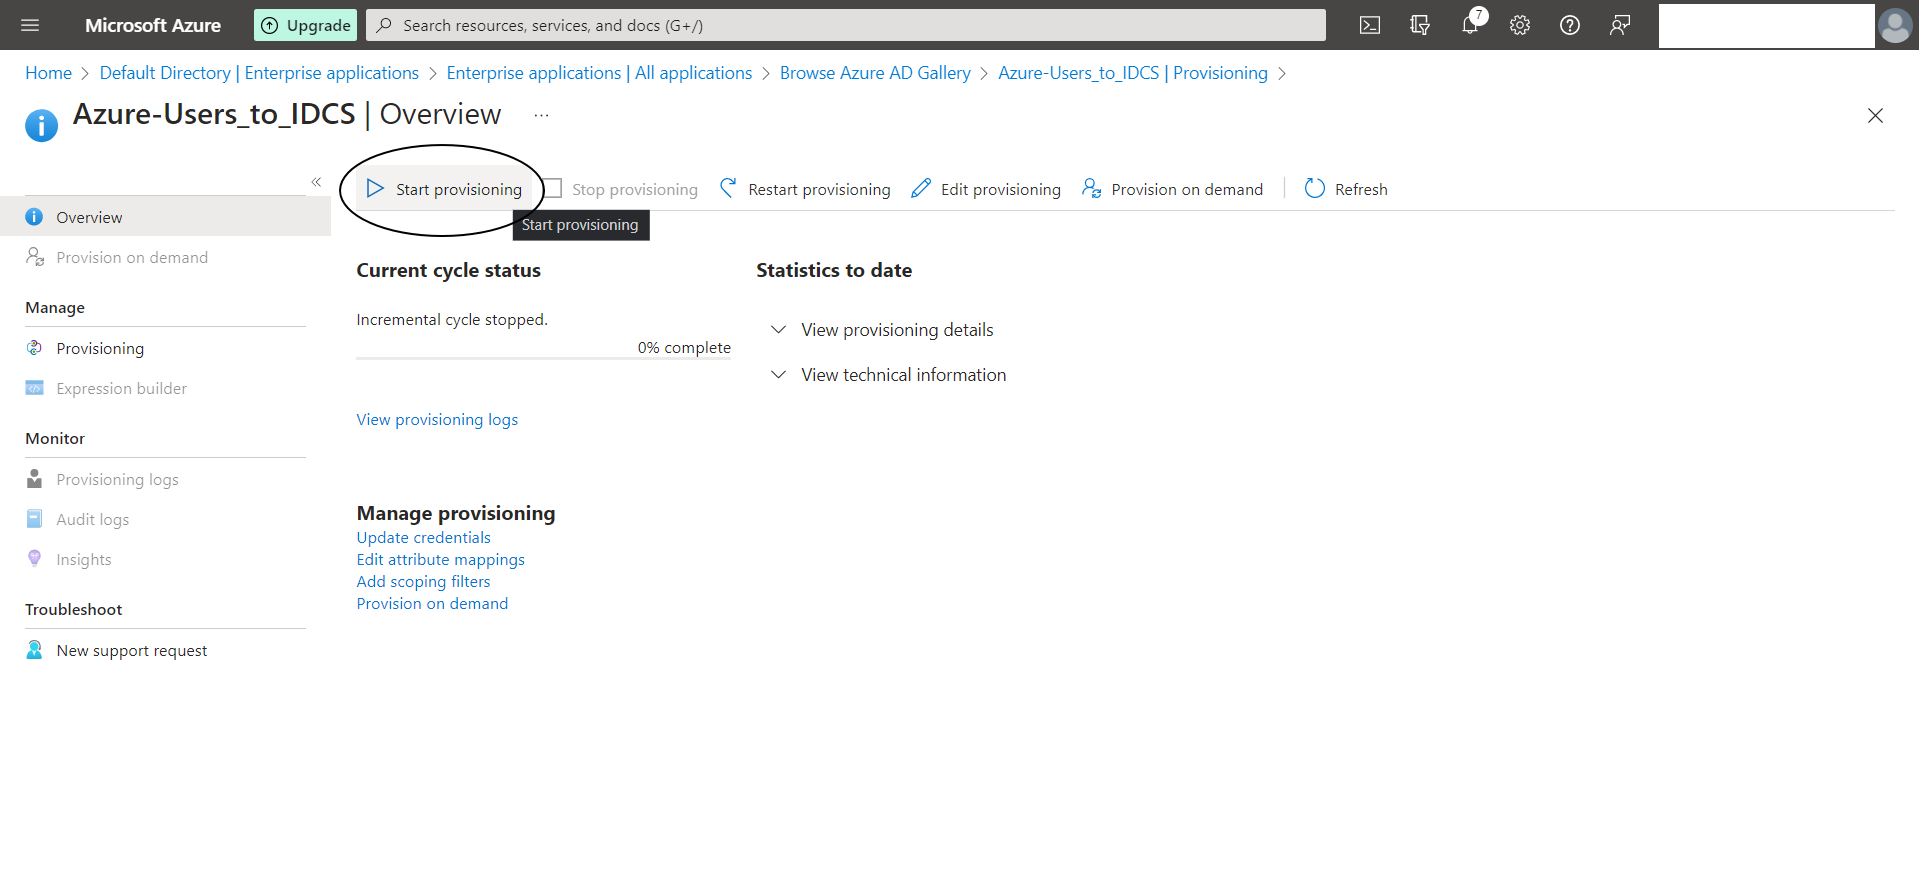Screen dimensions: 1919x891
Task: Click the Upgrade button
Action: [306, 25]
